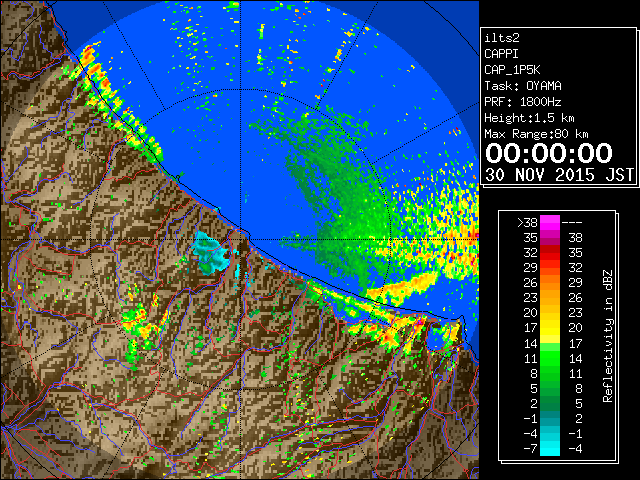Click the '---' legend label
The width and height of the screenshot is (640, 480).
click(x=572, y=223)
